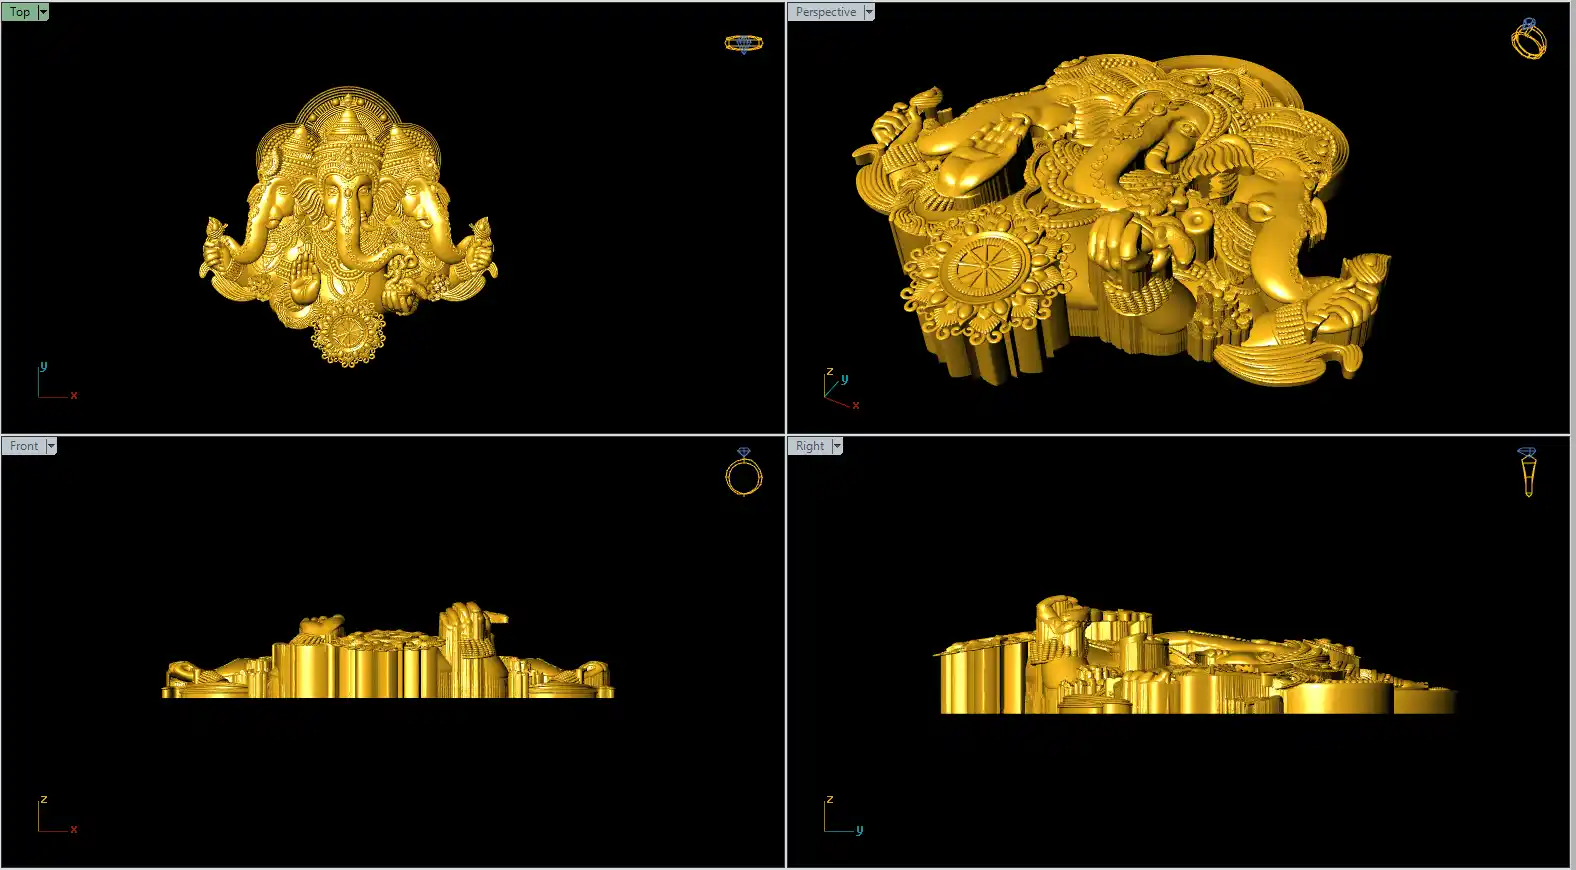Select the Perspective viewport title label
The height and width of the screenshot is (870, 1576).
[825, 12]
